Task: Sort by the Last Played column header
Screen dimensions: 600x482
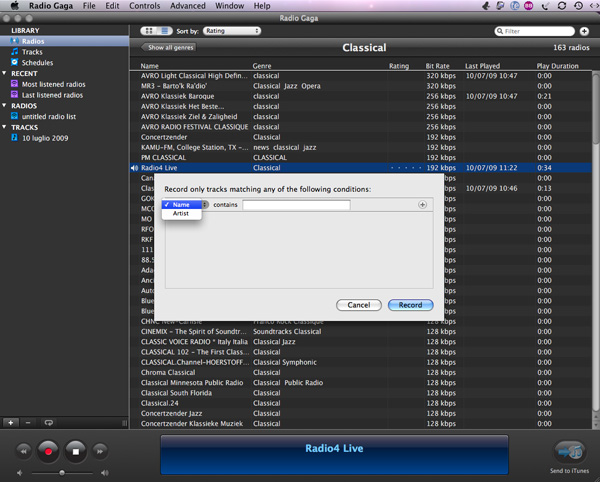Action: pos(482,66)
